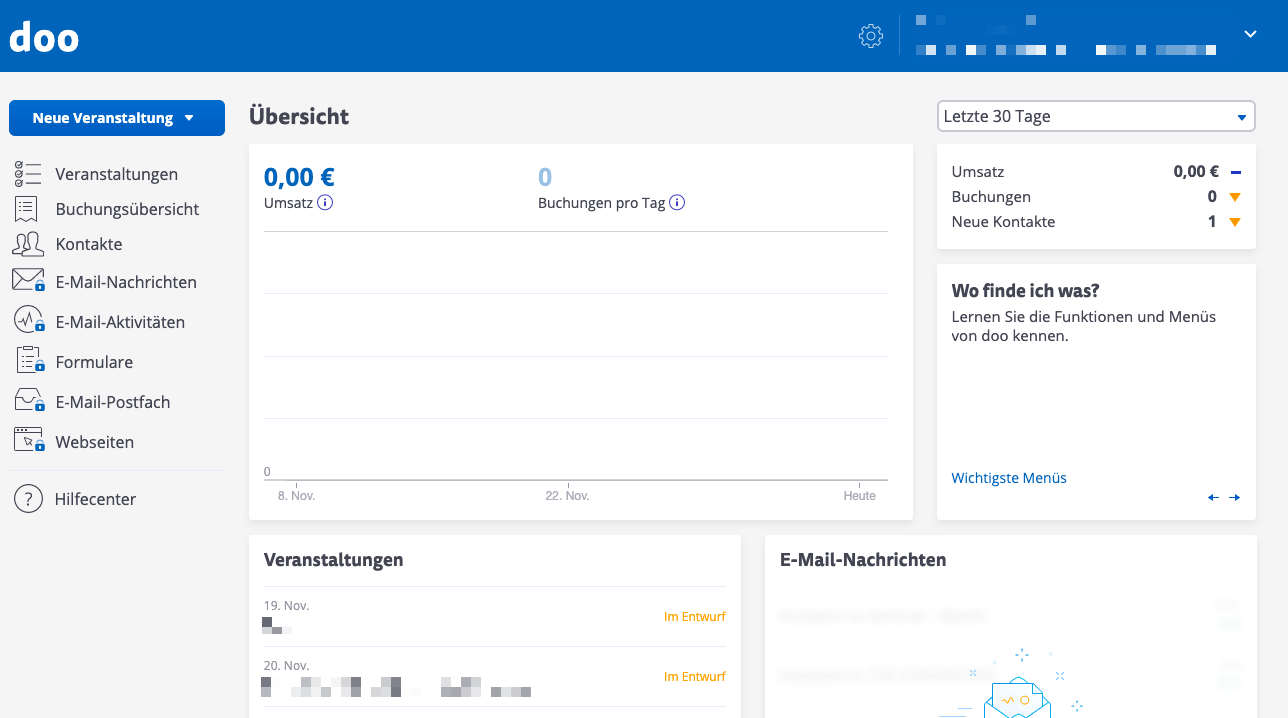Click the envelope illustration in E-Mail-Nachrichten card
Screen dimensions: 1288x718
1017,697
